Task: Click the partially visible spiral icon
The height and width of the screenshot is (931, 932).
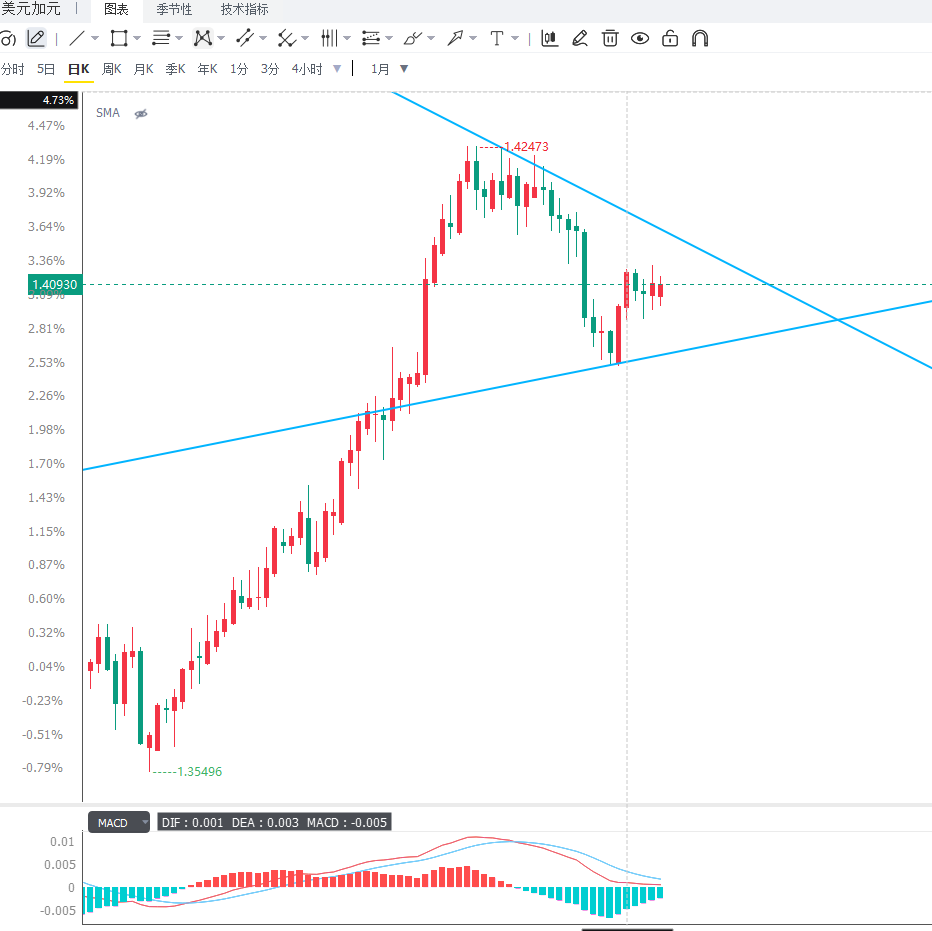Action: click(x=8, y=39)
